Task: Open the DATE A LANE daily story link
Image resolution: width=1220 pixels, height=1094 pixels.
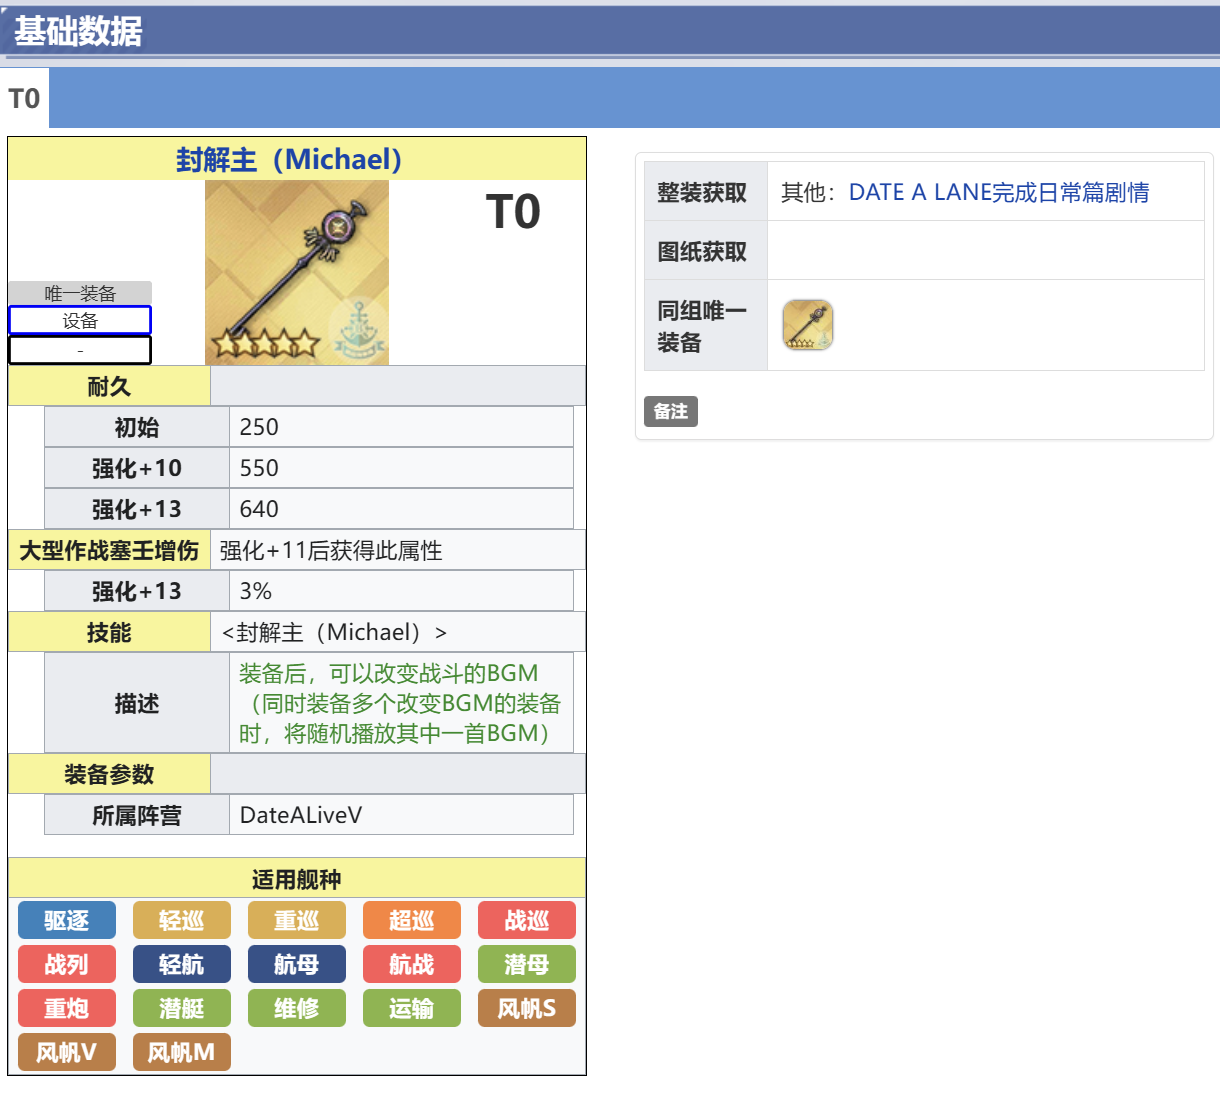Action: pyautogui.click(x=998, y=192)
